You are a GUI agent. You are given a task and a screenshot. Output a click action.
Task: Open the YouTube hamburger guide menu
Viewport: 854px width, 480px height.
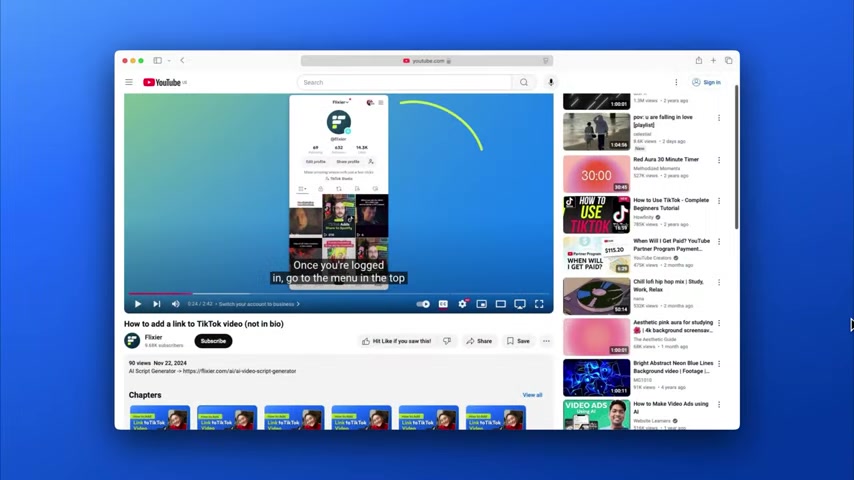tap(129, 82)
